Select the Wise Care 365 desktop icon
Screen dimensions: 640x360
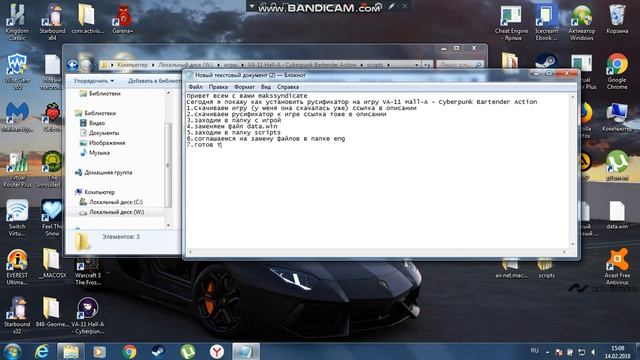(x=17, y=71)
